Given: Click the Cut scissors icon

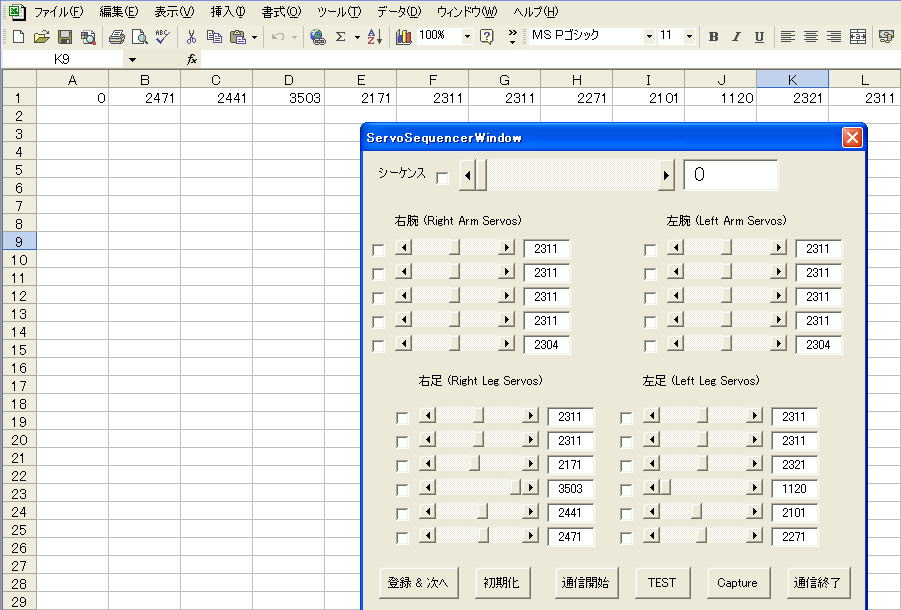Looking at the screenshot, I should coord(190,37).
